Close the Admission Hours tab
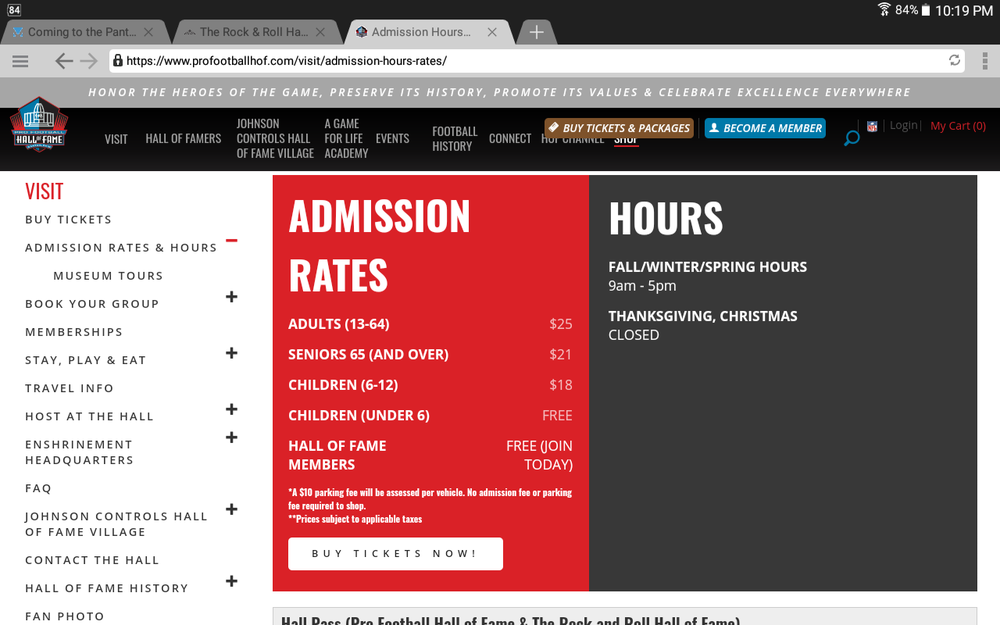 tap(492, 32)
